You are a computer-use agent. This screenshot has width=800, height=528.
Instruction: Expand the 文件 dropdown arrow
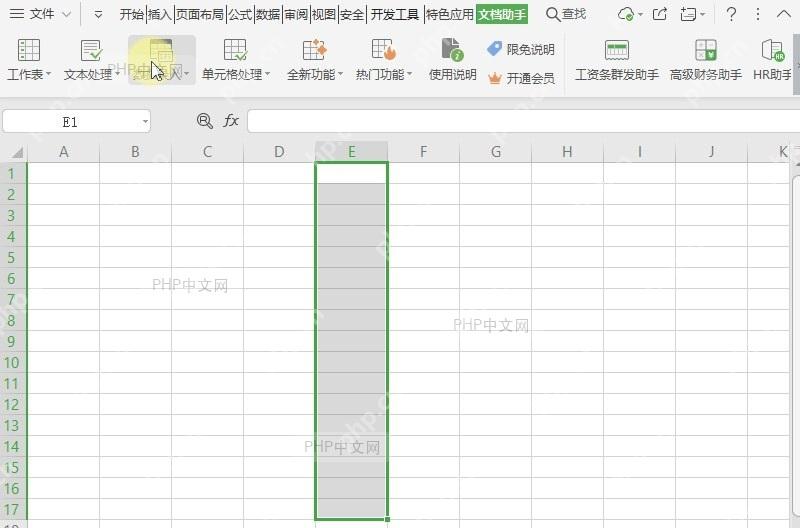pos(66,15)
